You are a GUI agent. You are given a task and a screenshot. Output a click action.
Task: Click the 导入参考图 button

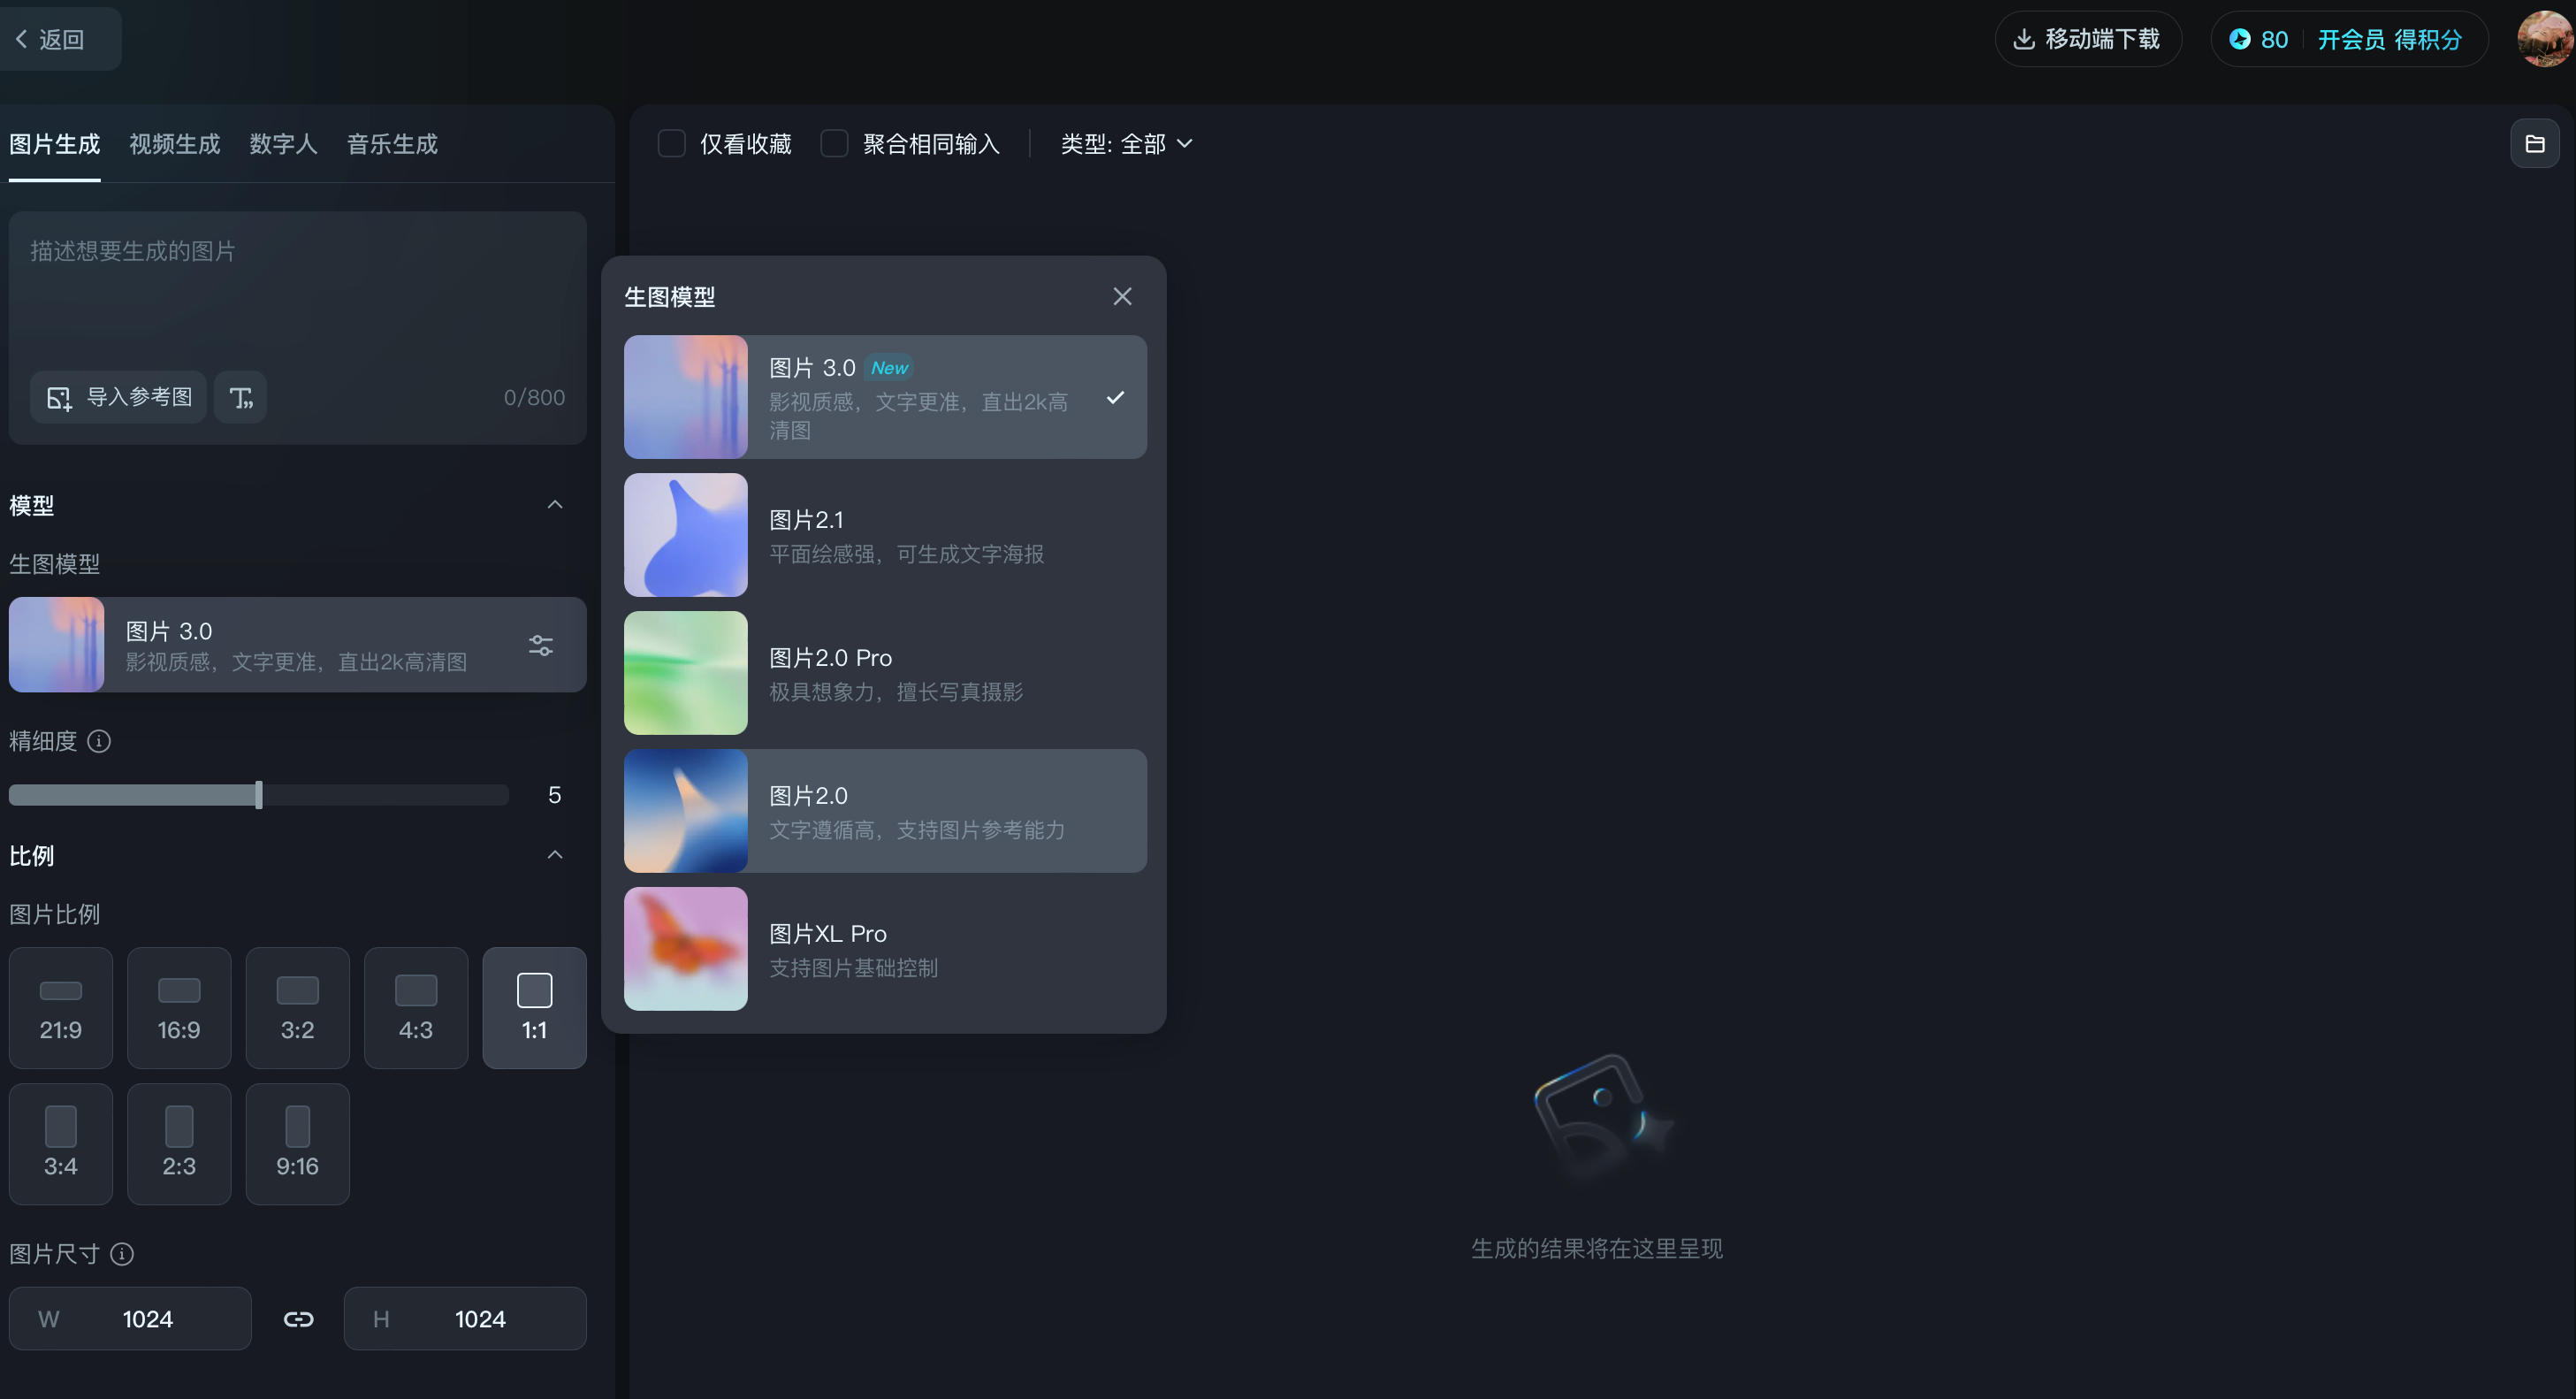[119, 397]
